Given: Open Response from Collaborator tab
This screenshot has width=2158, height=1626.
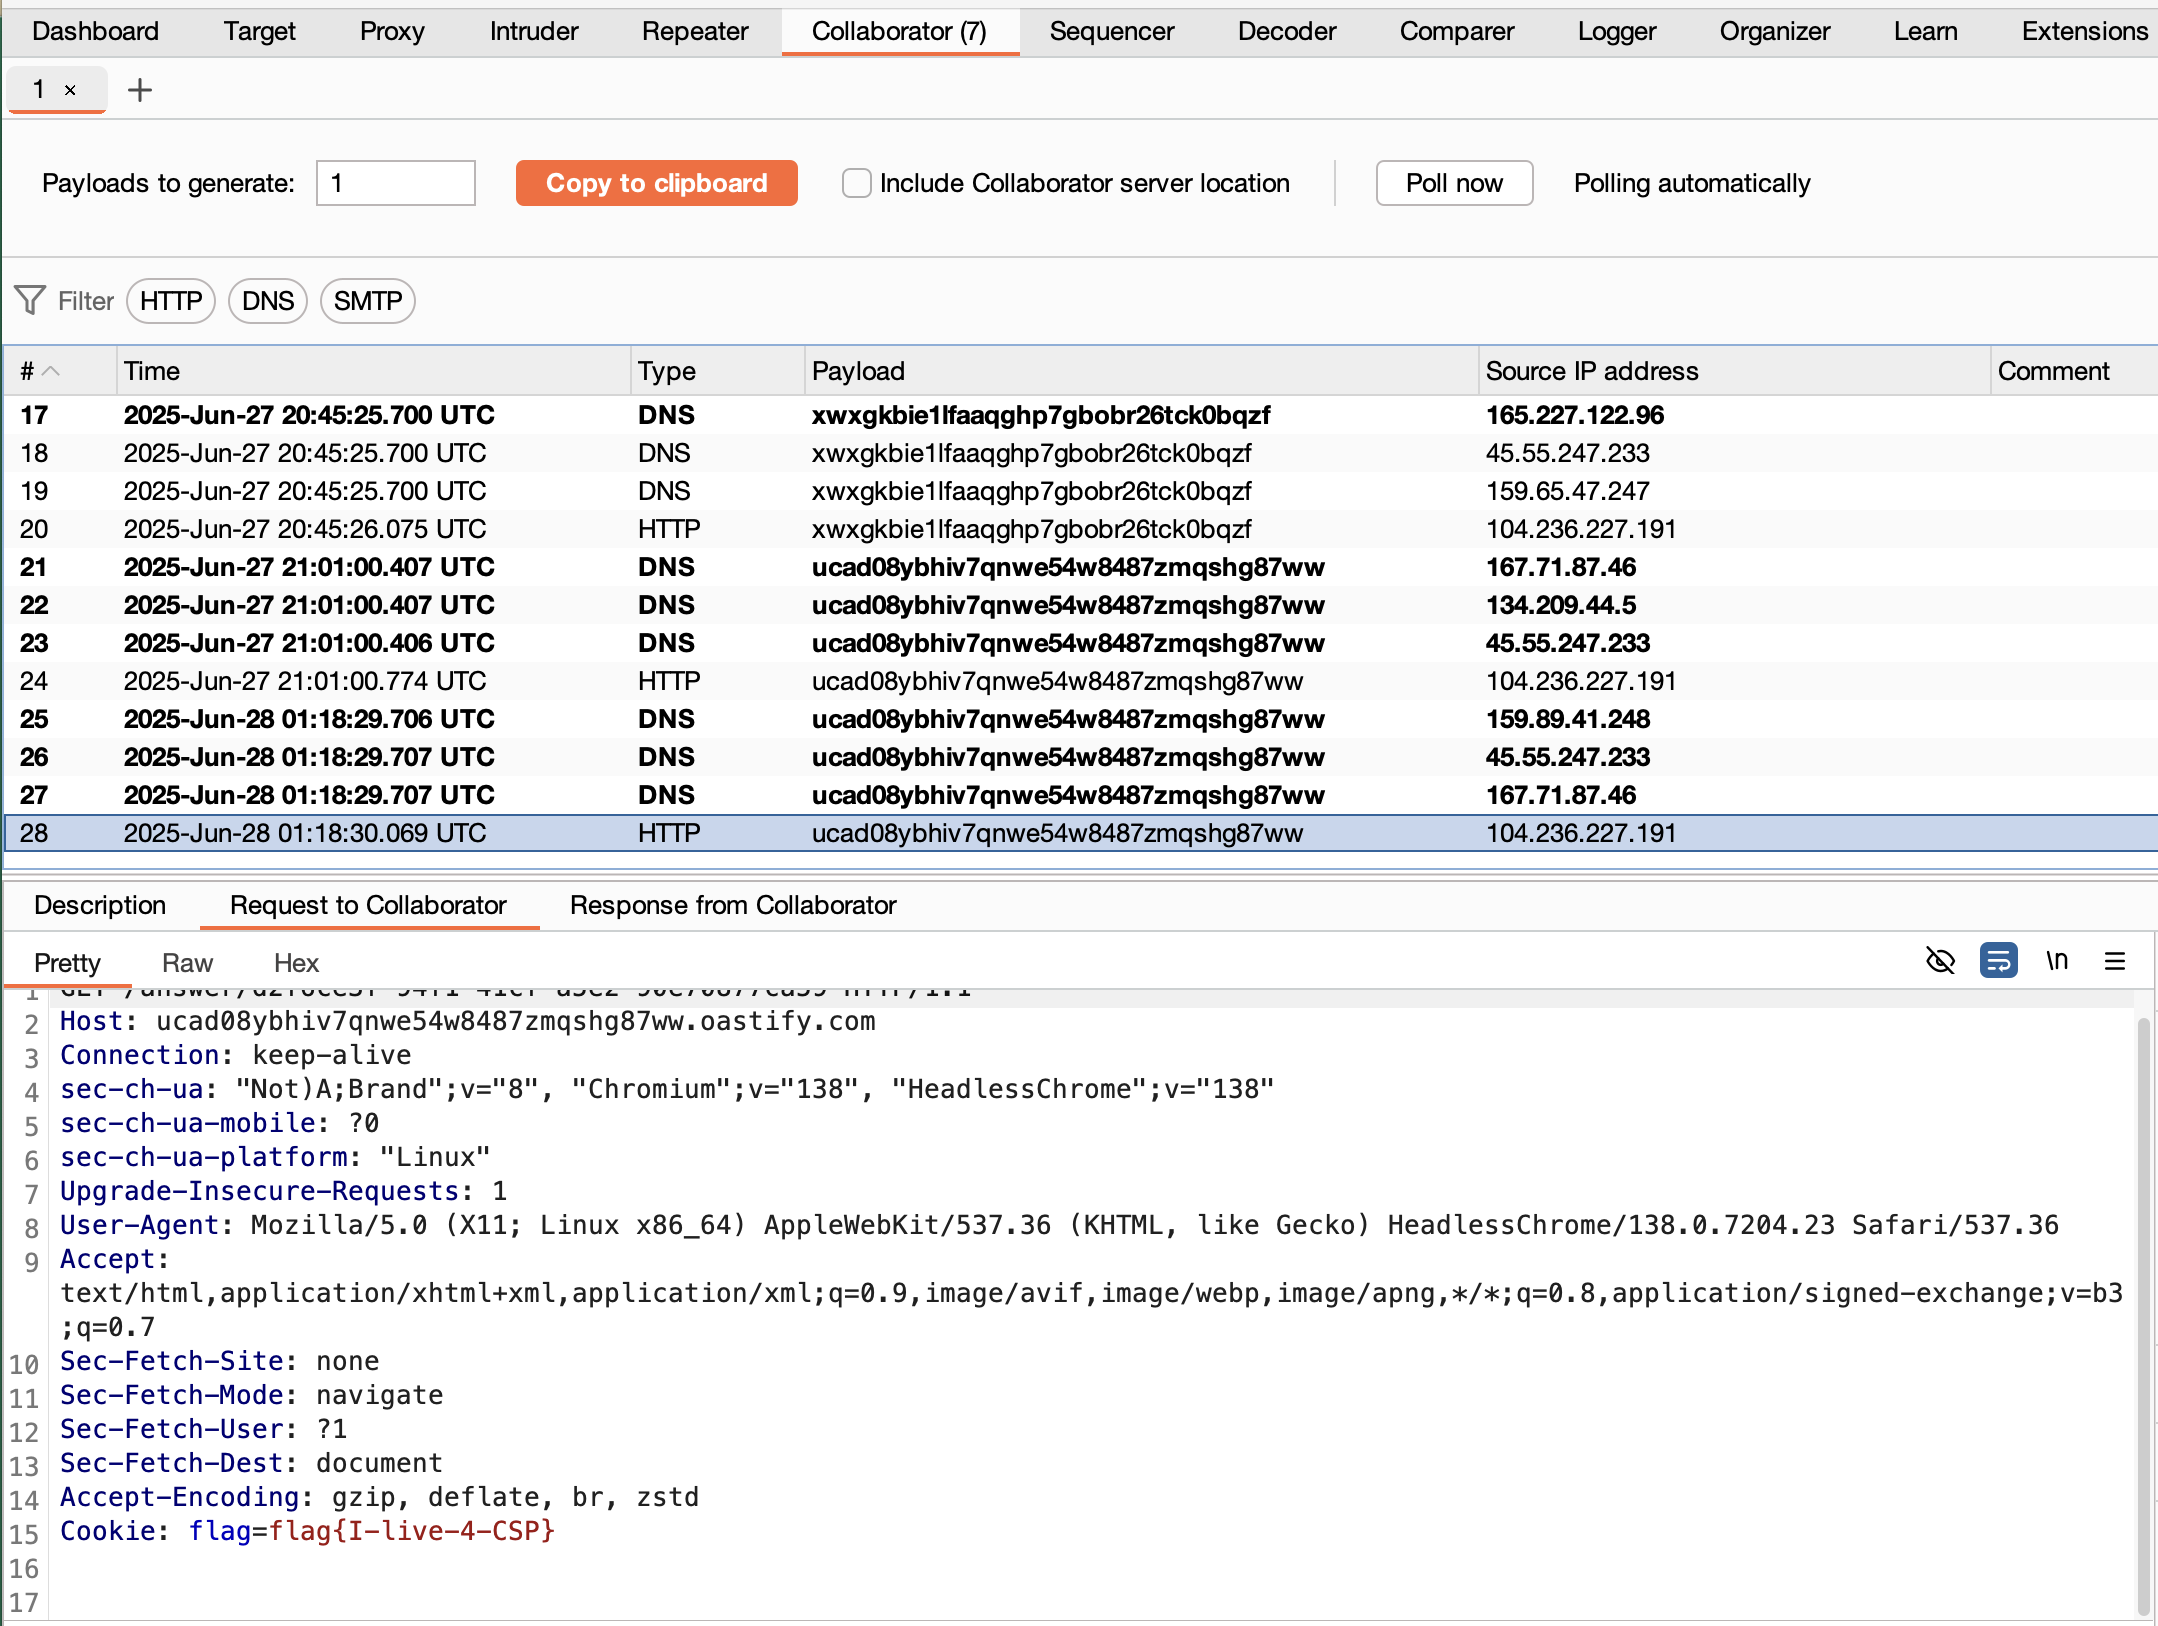Looking at the screenshot, I should tap(732, 905).
